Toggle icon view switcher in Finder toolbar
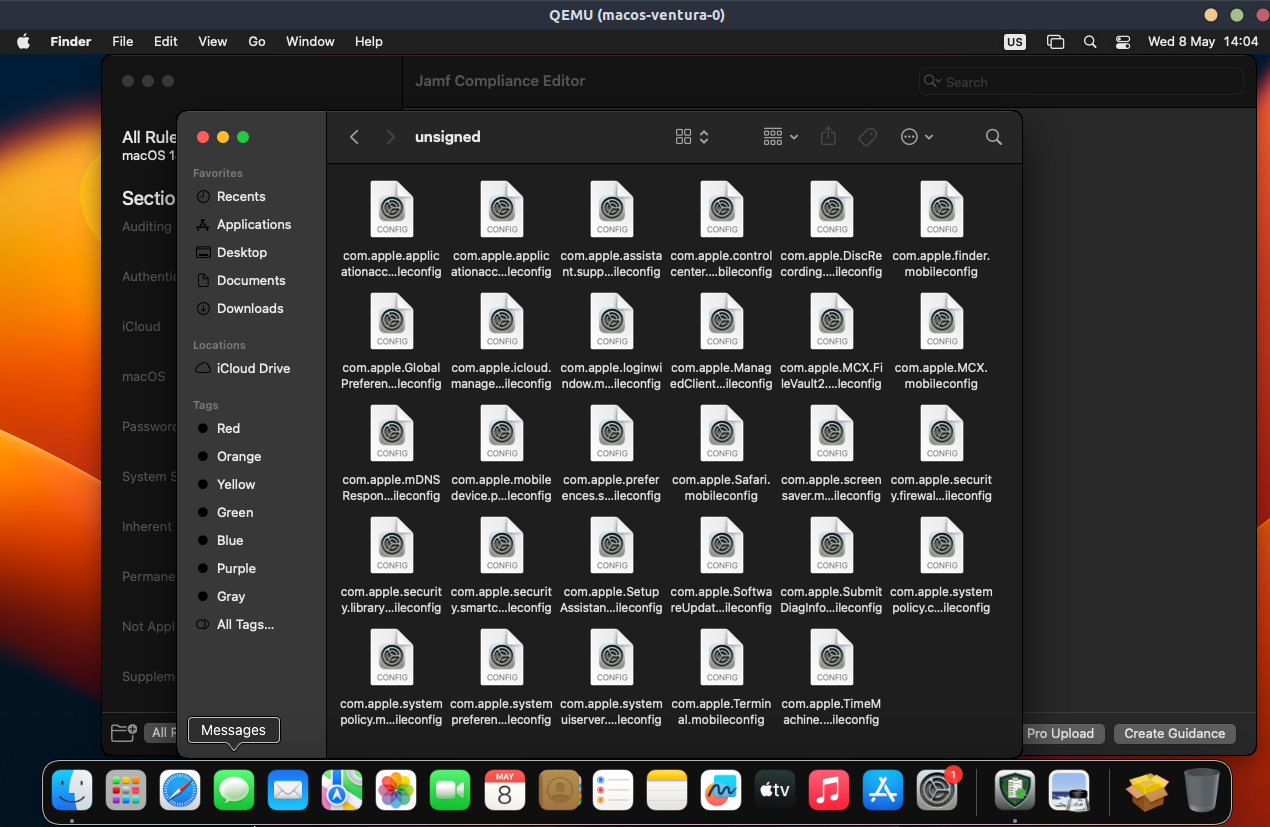This screenshot has height=827, width=1270. pyautogui.click(x=691, y=137)
